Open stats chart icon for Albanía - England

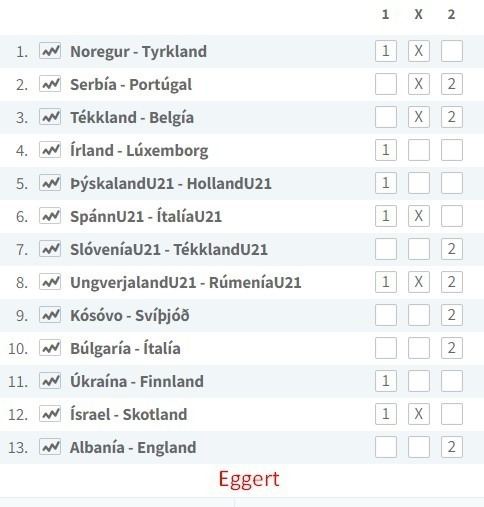50,447
